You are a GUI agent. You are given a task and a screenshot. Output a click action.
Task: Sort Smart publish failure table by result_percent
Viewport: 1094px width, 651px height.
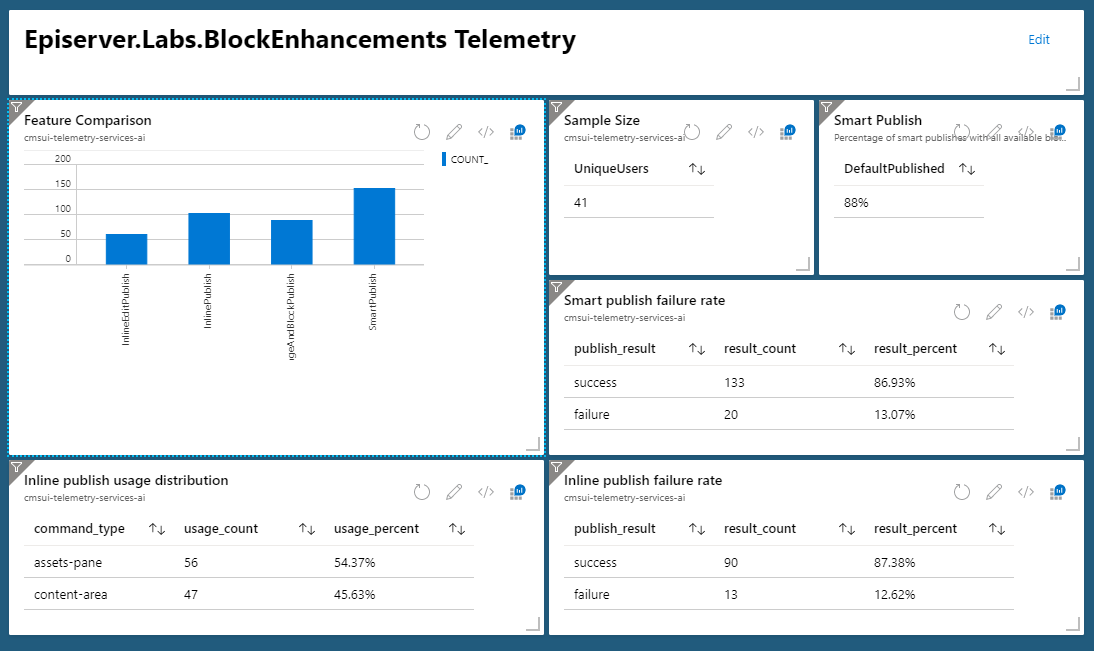point(997,349)
